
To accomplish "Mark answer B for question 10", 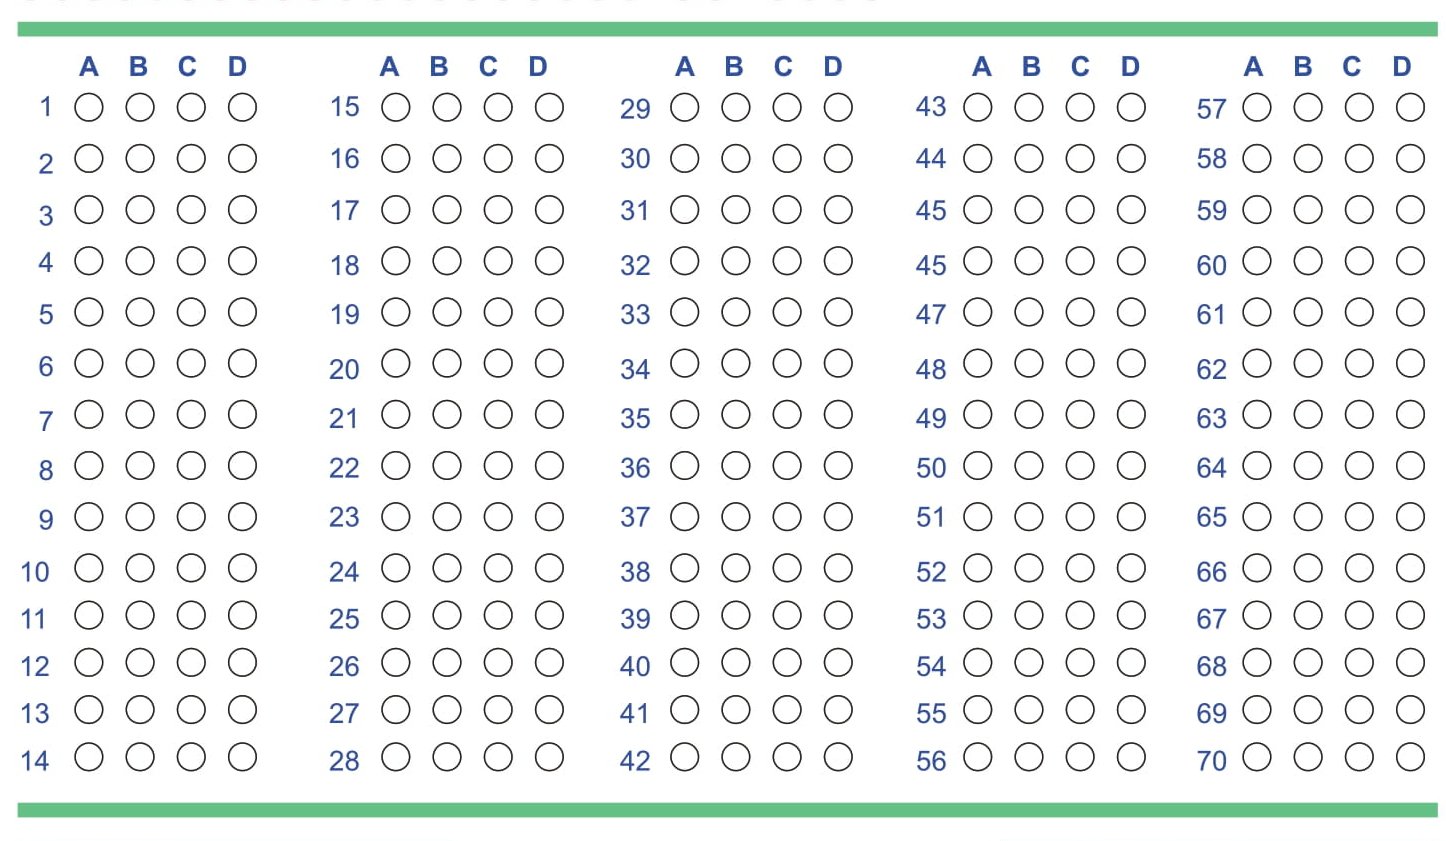I will [x=140, y=568].
